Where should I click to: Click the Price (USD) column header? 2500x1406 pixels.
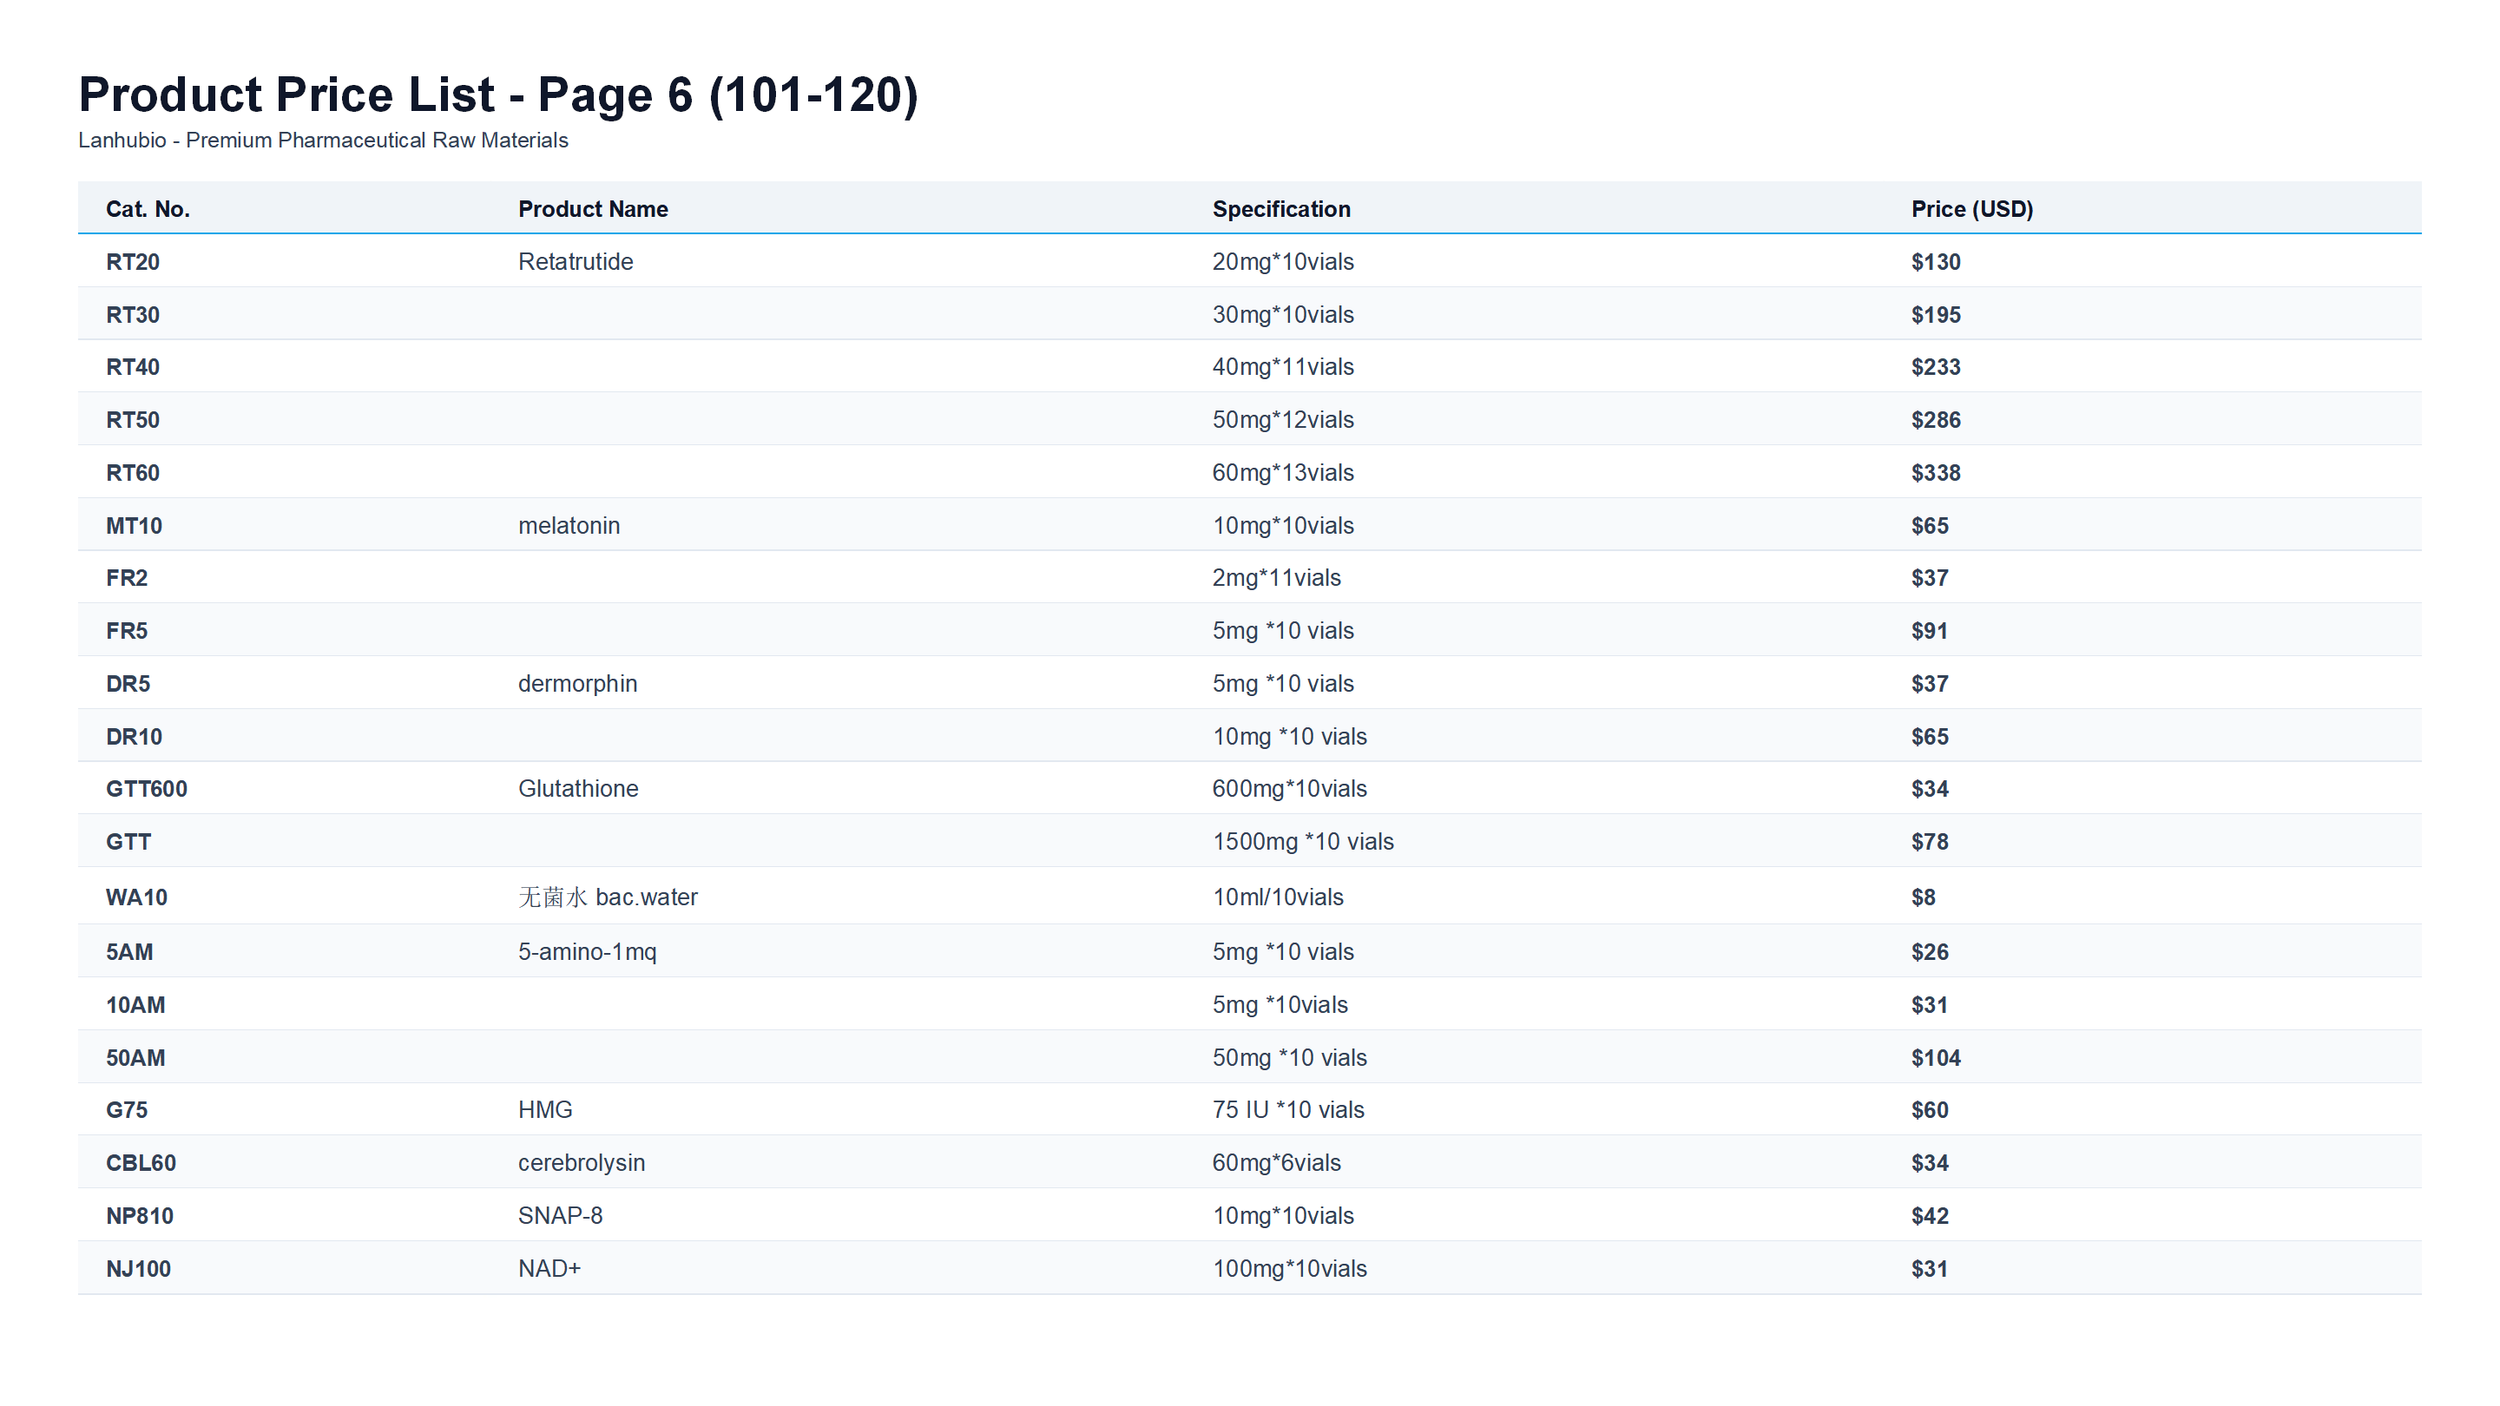coord(1972,209)
